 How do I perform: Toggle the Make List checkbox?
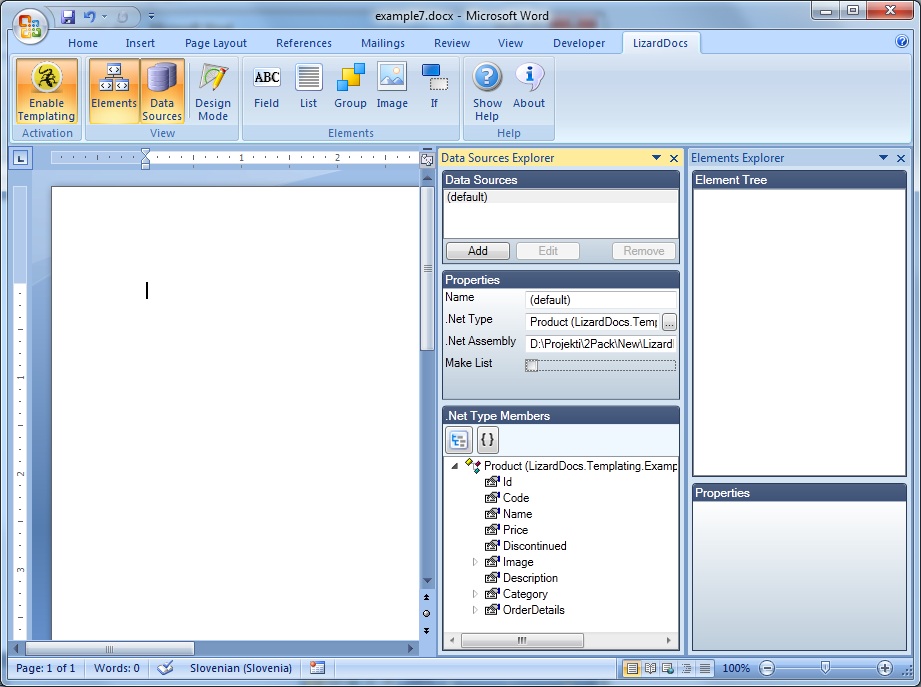click(532, 366)
